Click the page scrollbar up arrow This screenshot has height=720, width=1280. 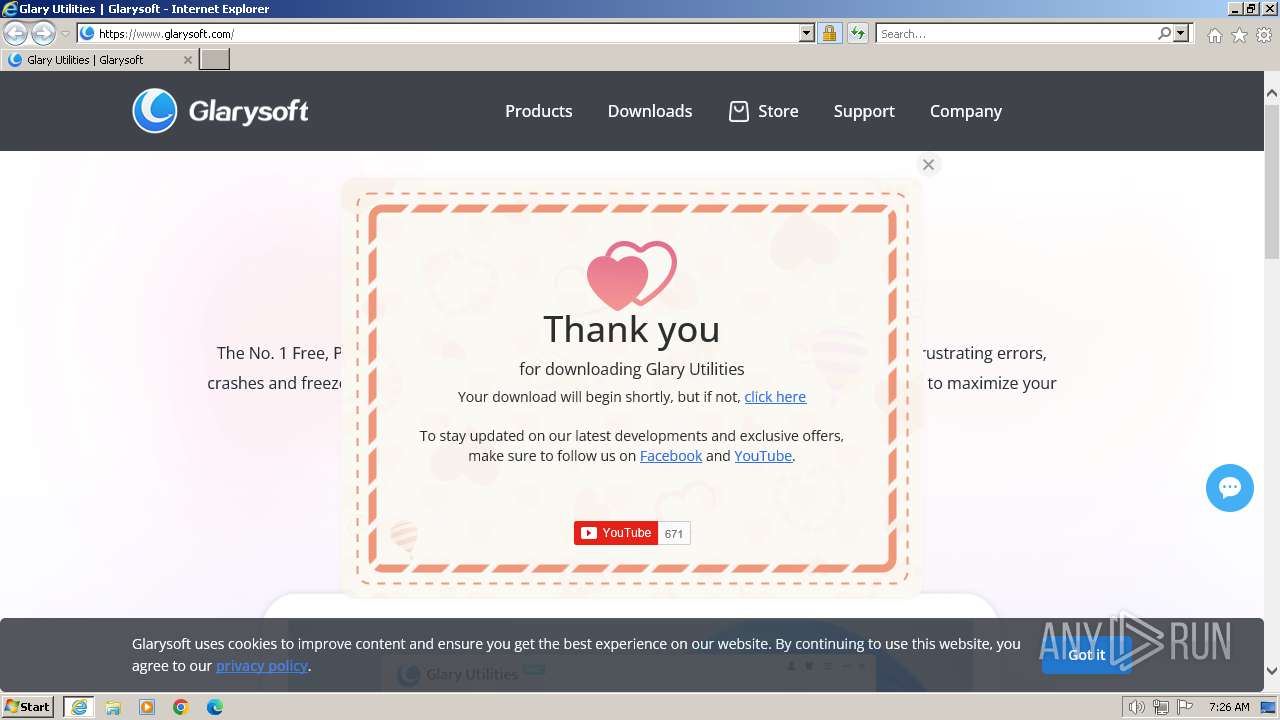pyautogui.click(x=1272, y=94)
